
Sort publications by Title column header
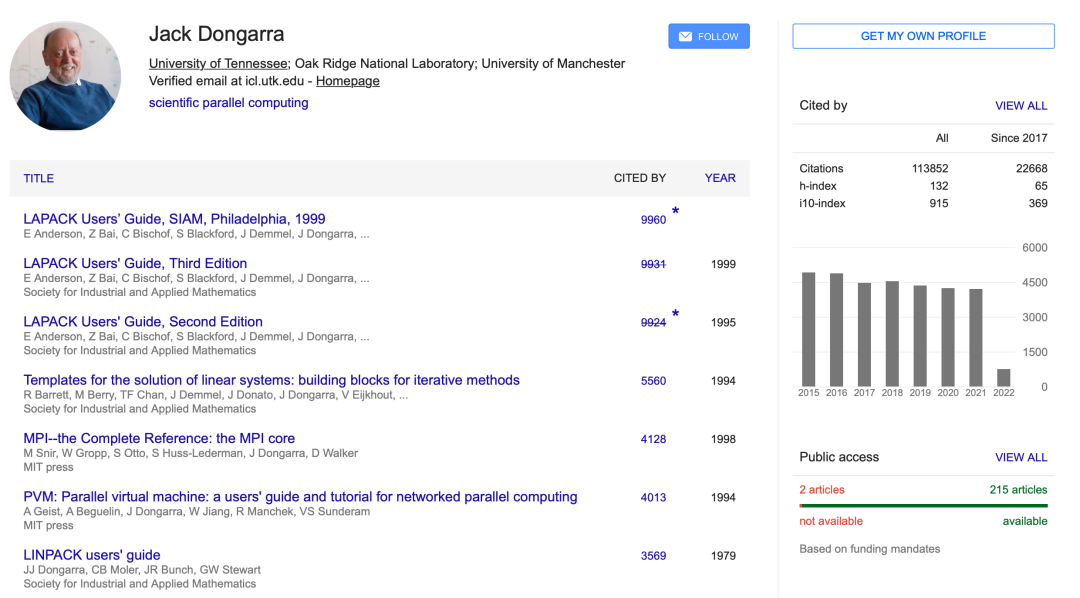click(x=39, y=178)
